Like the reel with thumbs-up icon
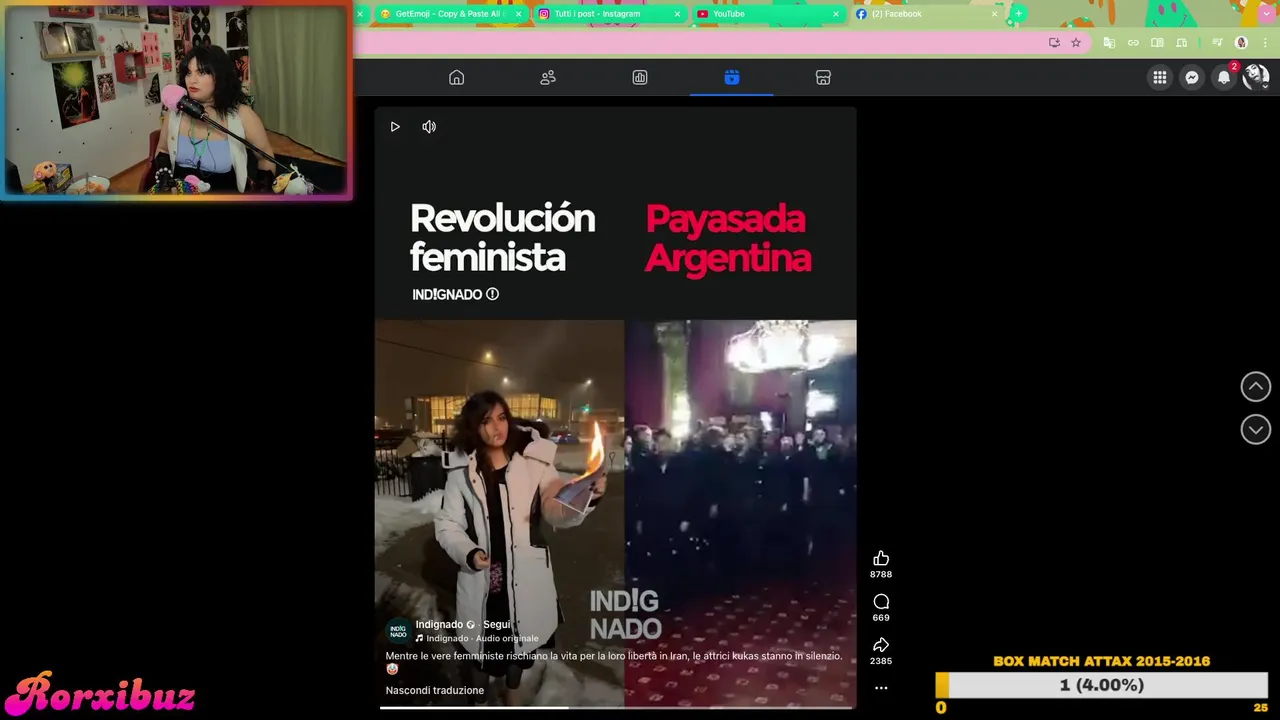The height and width of the screenshot is (720, 1280). point(881,558)
